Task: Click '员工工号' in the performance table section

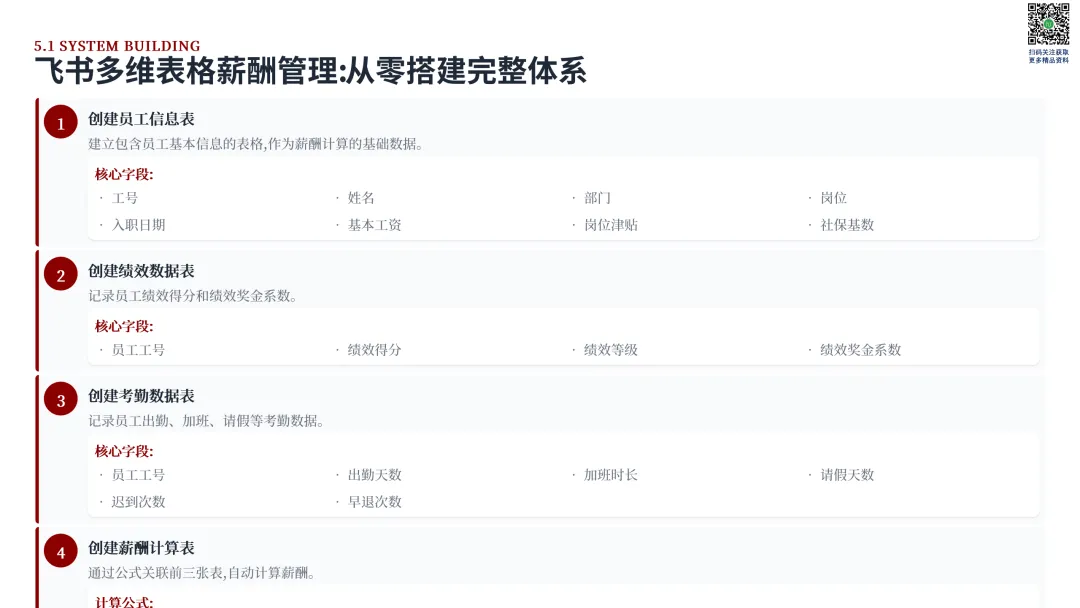Action: pyautogui.click(x=138, y=350)
